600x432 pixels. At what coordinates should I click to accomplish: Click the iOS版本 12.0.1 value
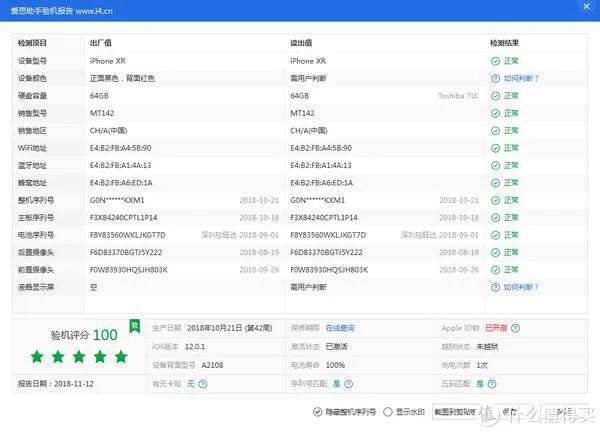pyautogui.click(x=195, y=347)
